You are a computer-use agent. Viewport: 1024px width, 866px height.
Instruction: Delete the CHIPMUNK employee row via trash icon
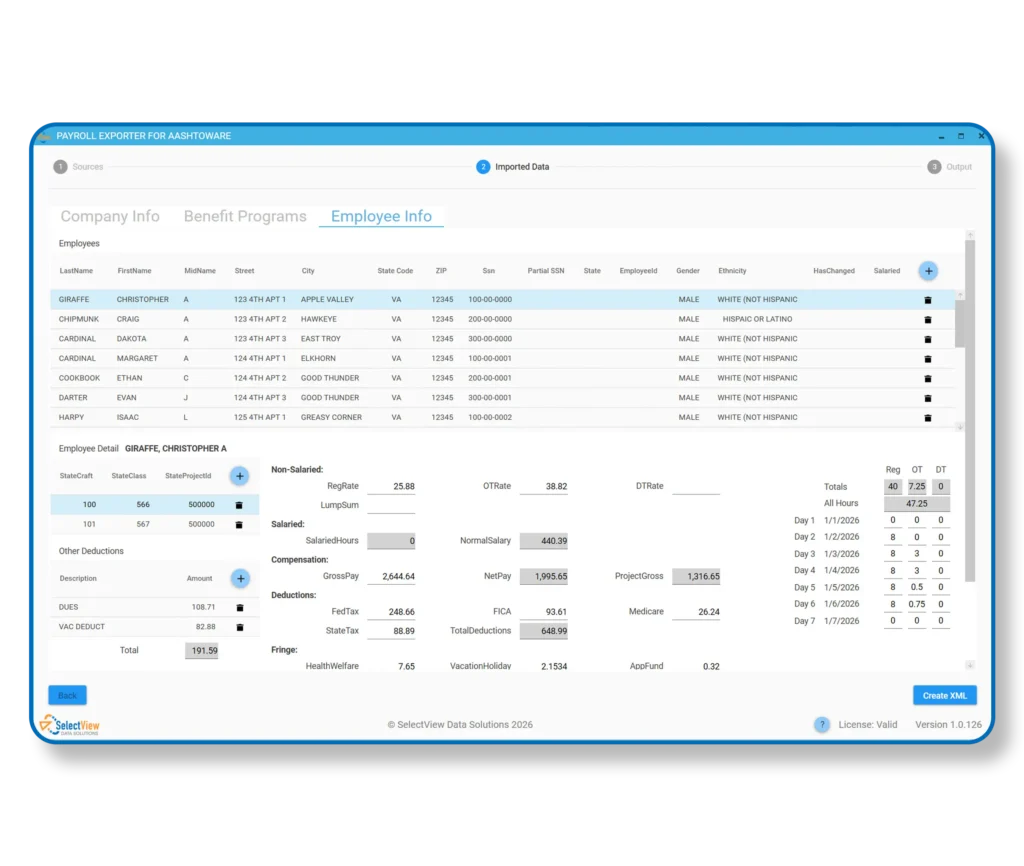pyautogui.click(x=927, y=318)
